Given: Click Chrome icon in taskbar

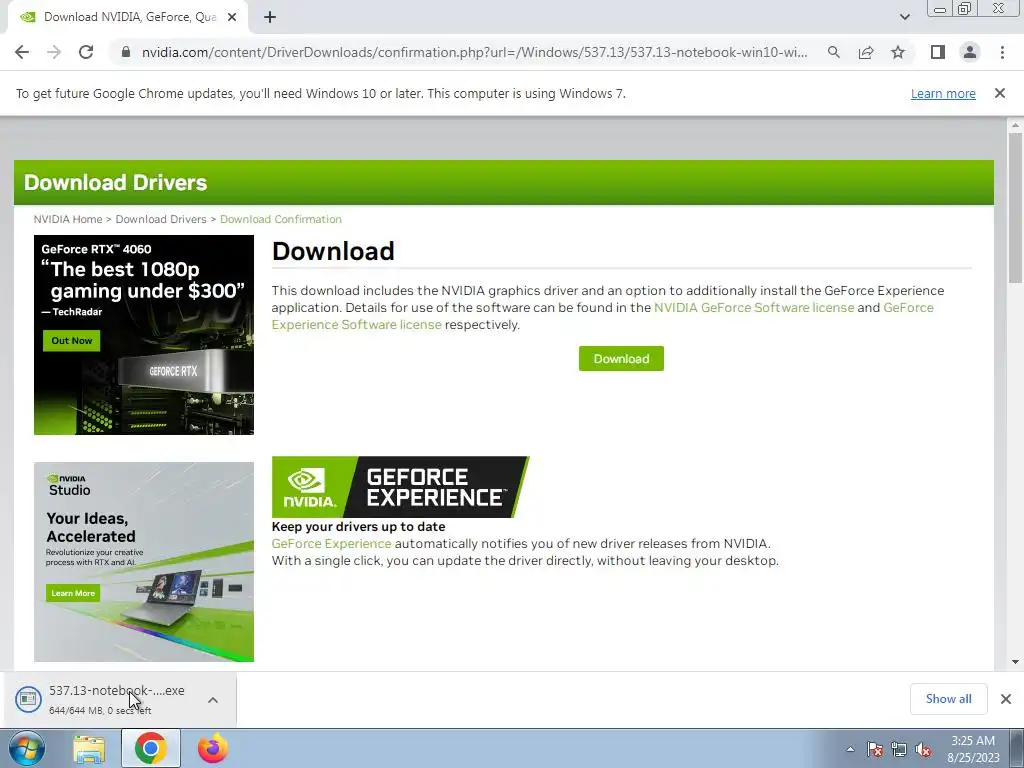Looking at the screenshot, I should pyautogui.click(x=150, y=749).
